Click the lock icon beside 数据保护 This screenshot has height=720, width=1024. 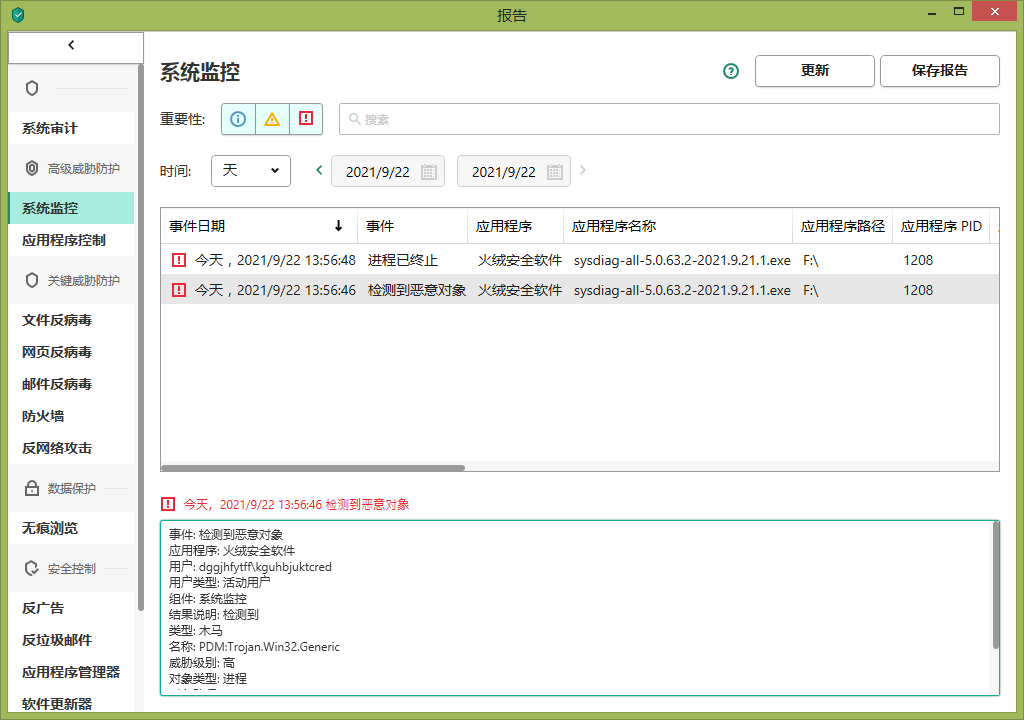pyautogui.click(x=30, y=488)
